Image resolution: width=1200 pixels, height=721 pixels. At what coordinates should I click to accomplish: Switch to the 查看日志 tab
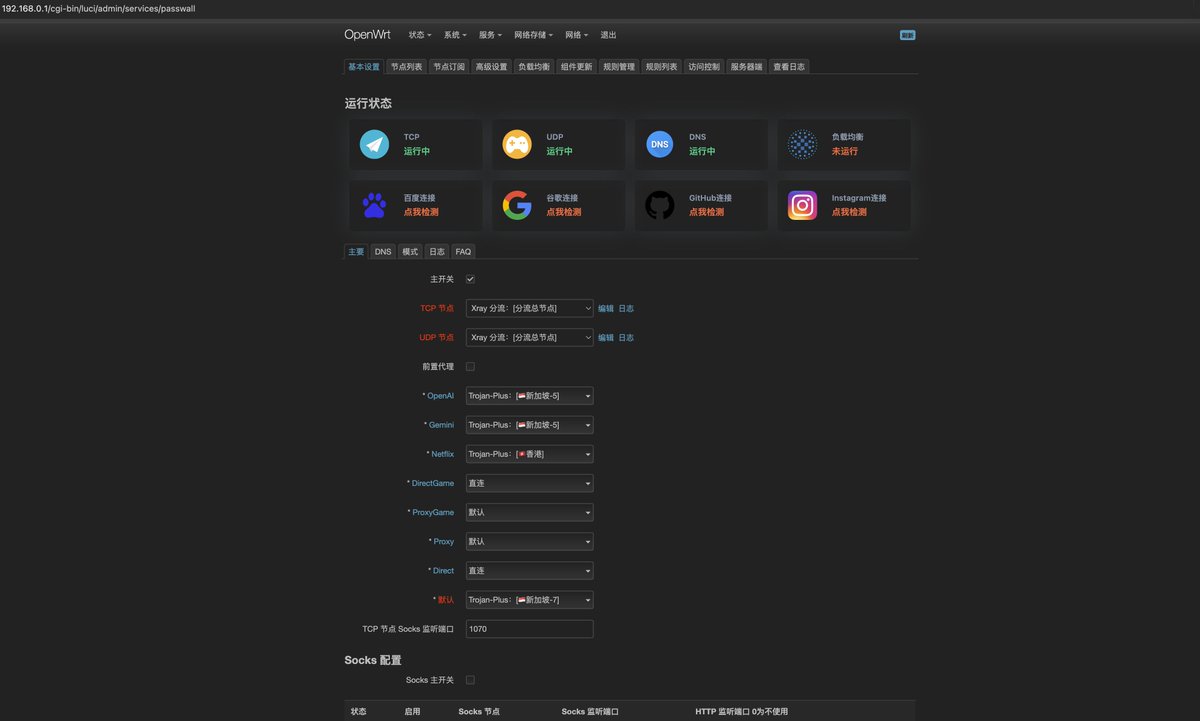click(789, 67)
